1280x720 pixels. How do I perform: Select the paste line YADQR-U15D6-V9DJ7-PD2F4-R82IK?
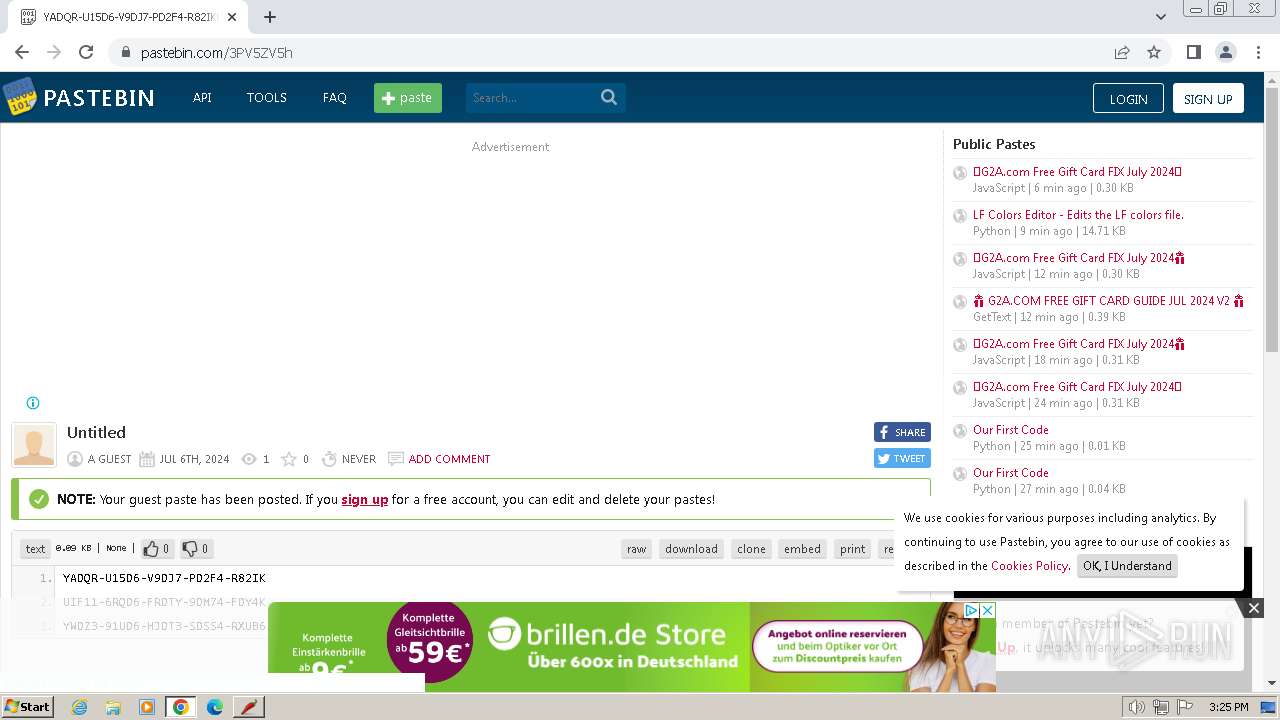[x=164, y=578]
